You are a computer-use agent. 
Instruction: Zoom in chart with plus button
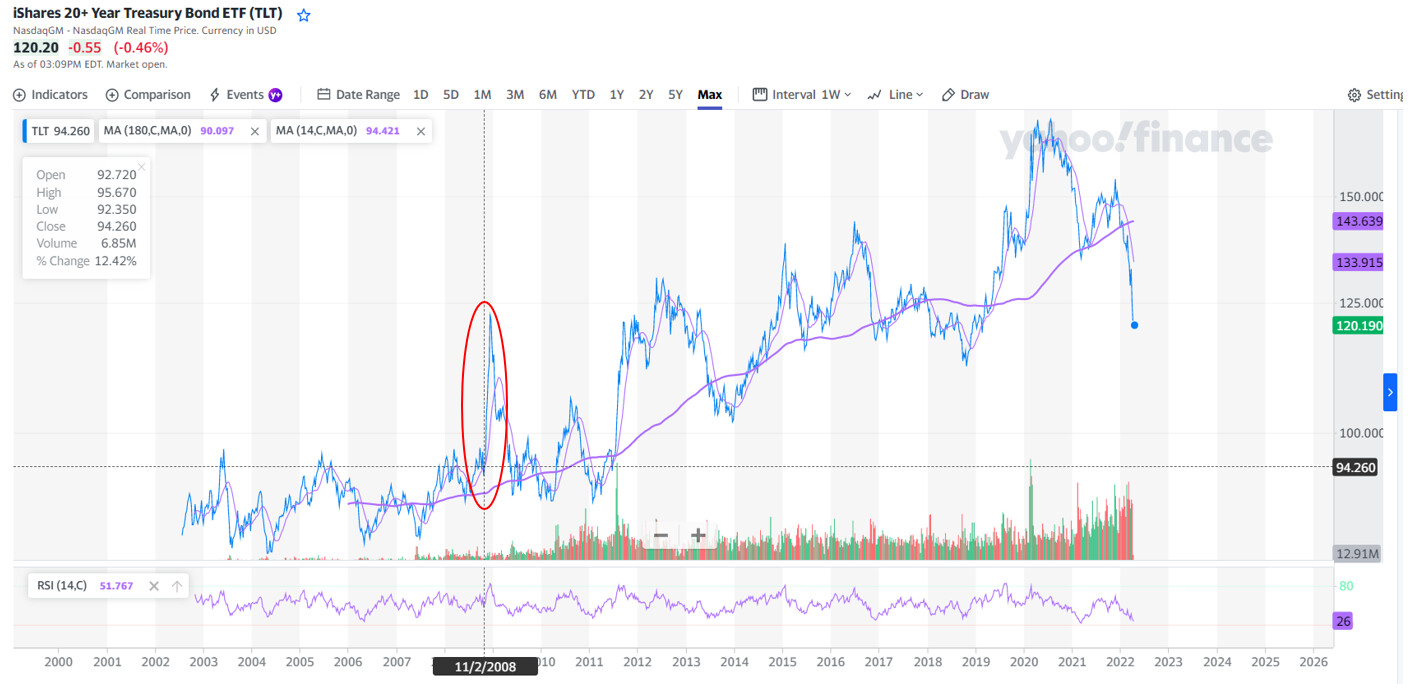698,536
